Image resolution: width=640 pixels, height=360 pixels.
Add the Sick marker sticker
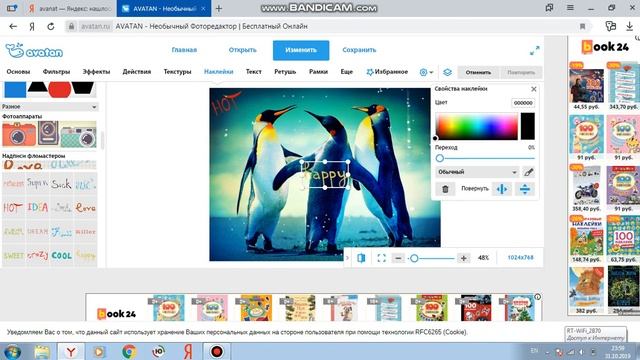(x=62, y=184)
